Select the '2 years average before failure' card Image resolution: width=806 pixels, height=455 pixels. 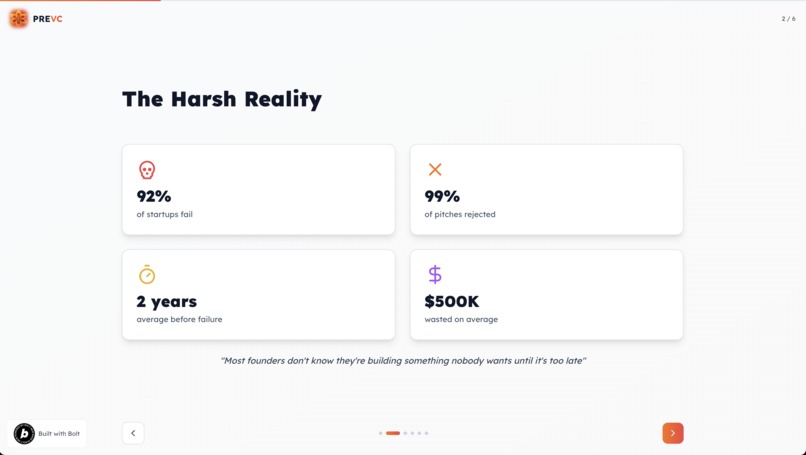pos(259,295)
